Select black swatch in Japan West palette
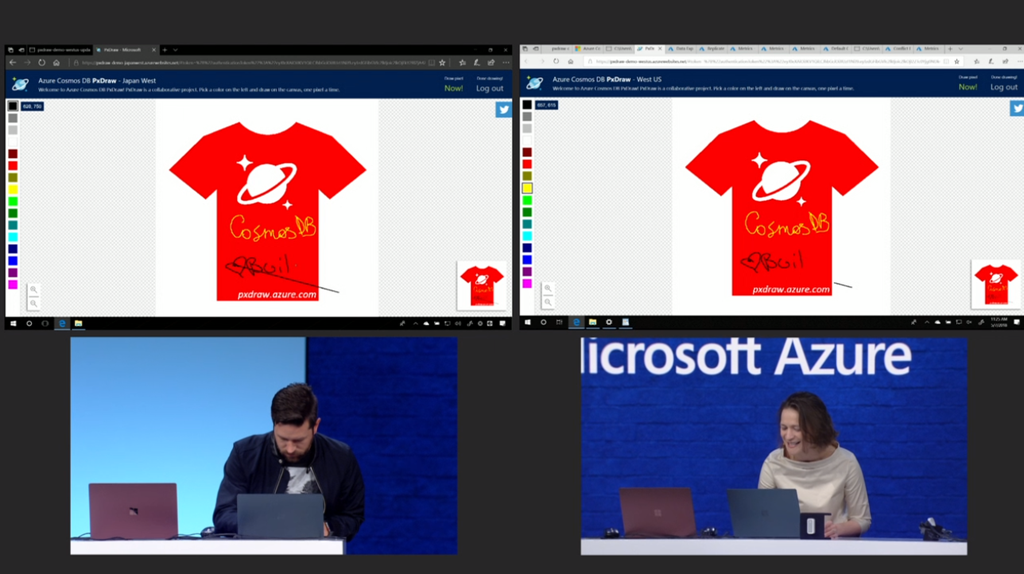 [12, 106]
